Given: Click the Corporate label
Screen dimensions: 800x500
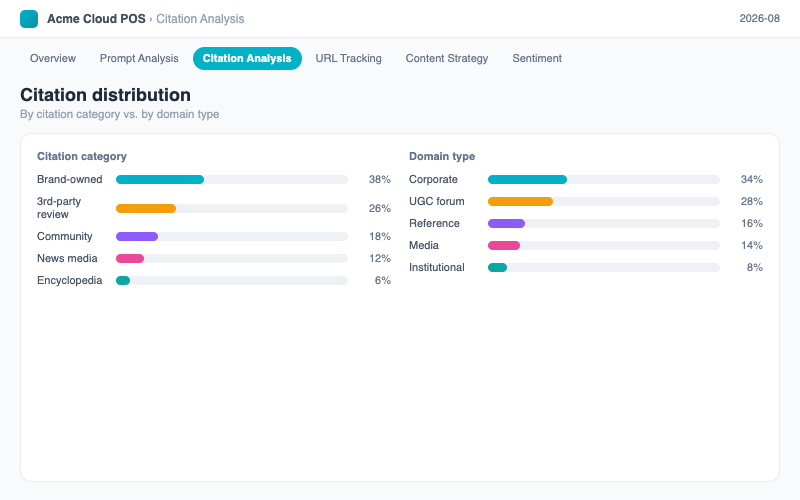Looking at the screenshot, I should tap(433, 180).
